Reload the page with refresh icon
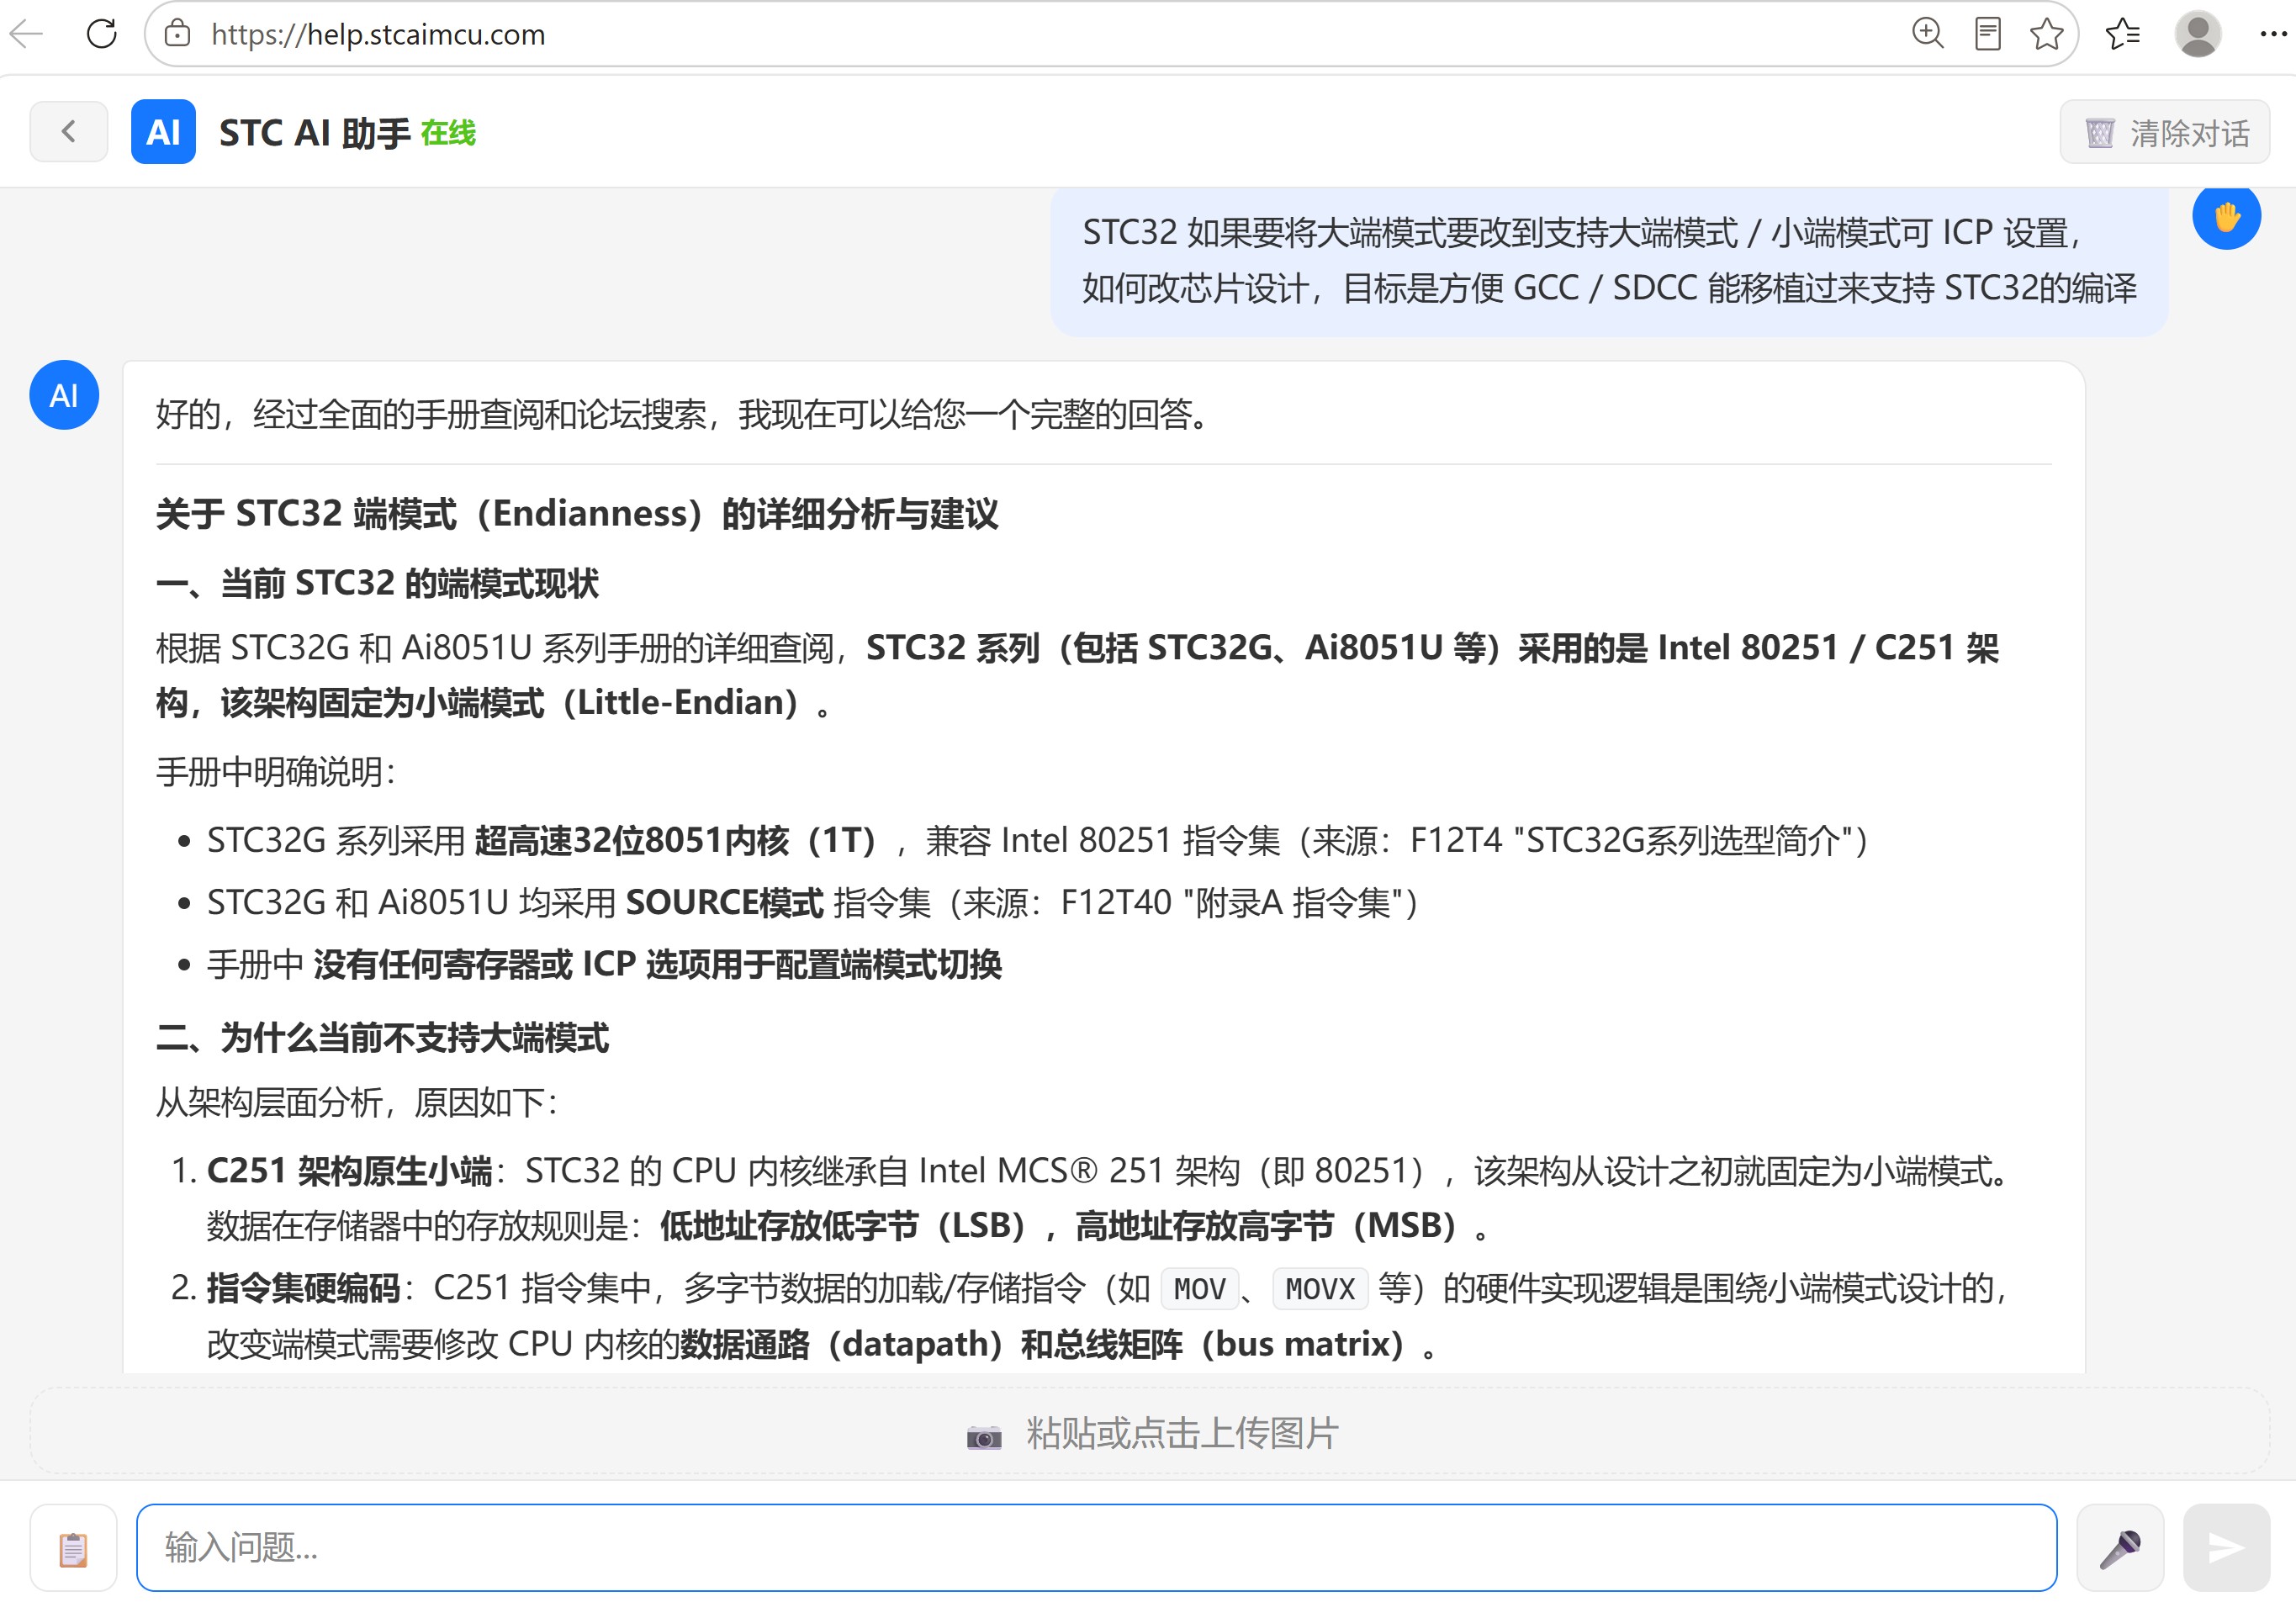 [x=102, y=34]
